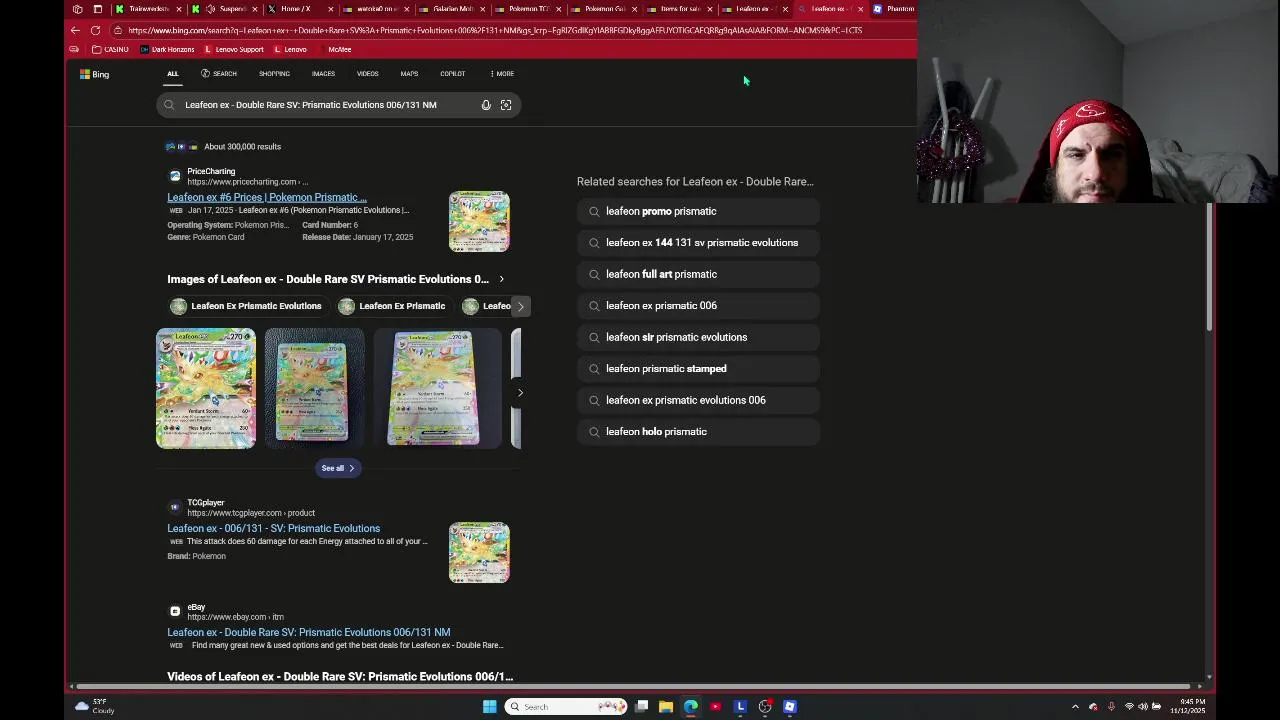Click the PriceCharting site favicon
The image size is (1280, 720).
pos(175,176)
